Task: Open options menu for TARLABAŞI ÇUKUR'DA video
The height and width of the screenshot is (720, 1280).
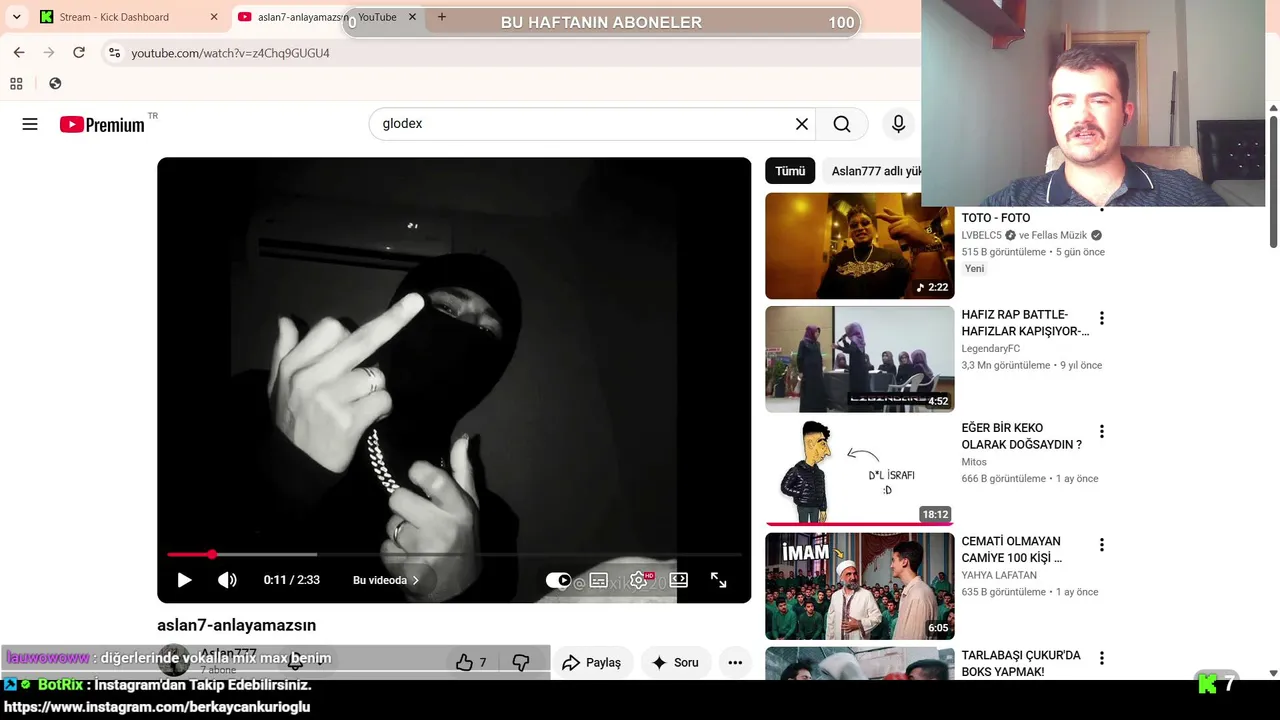Action: click(x=1102, y=658)
